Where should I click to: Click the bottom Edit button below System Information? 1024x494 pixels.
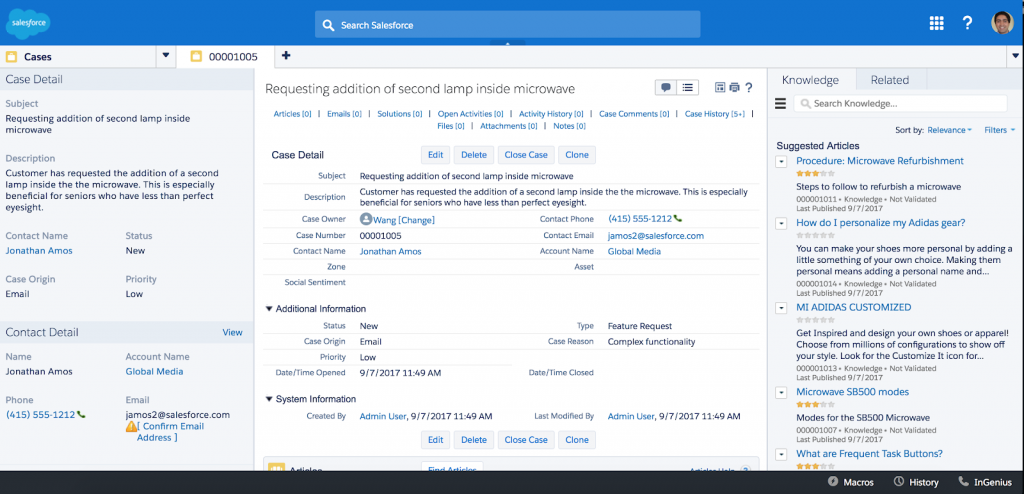click(x=436, y=440)
